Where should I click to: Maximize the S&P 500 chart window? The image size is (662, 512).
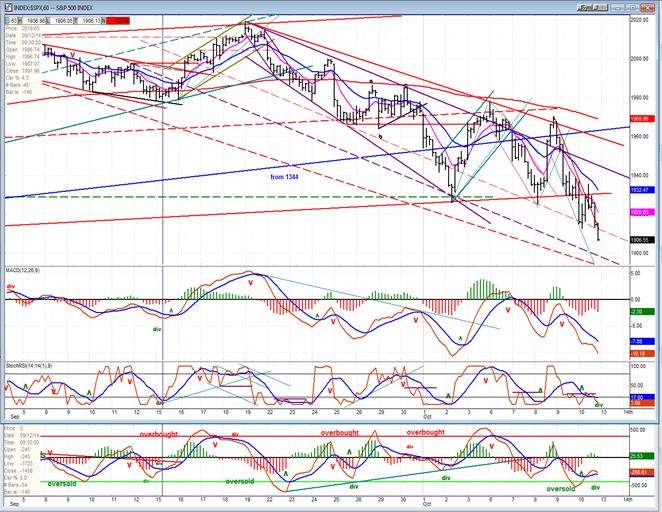632,8
